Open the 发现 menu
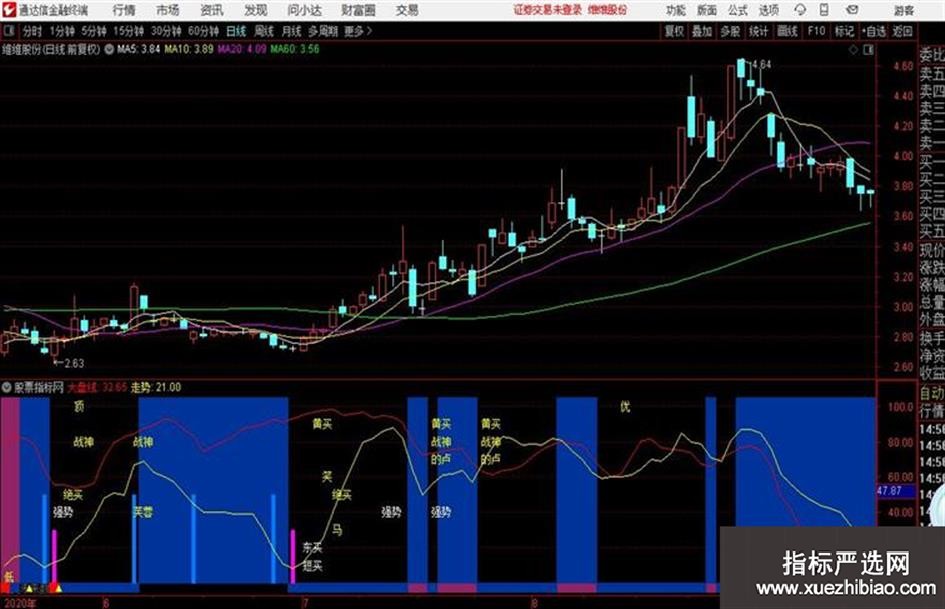Viewport: 945px width, 609px height. coord(256,10)
